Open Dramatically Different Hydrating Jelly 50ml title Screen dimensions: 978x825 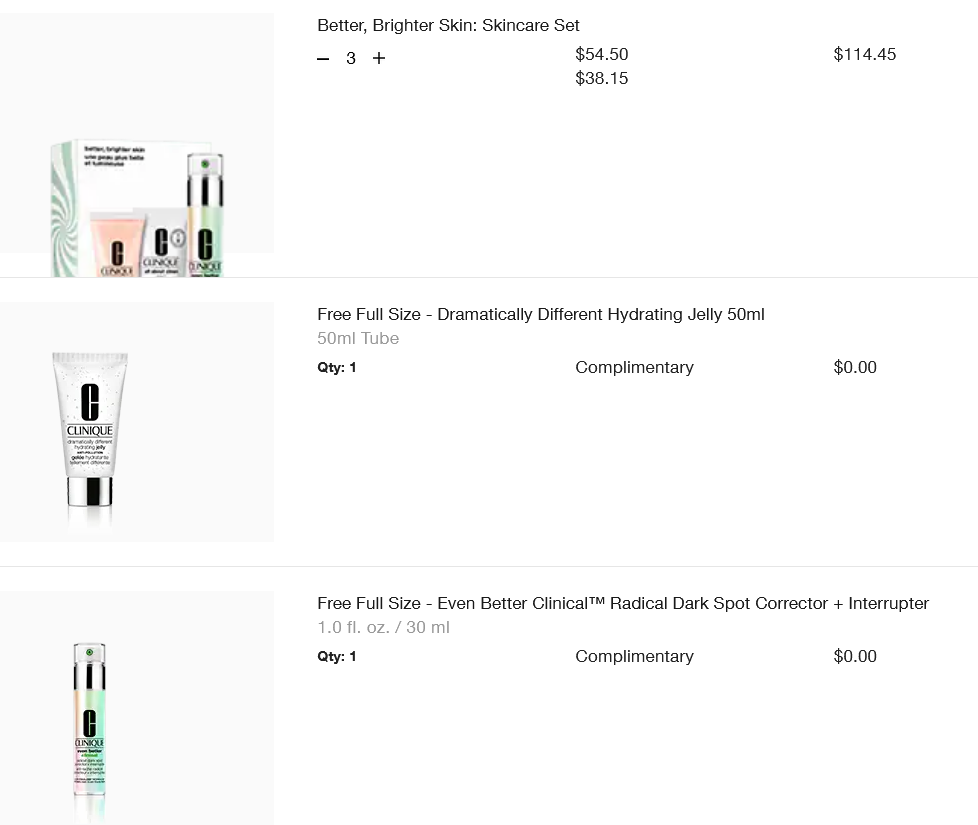(x=540, y=314)
